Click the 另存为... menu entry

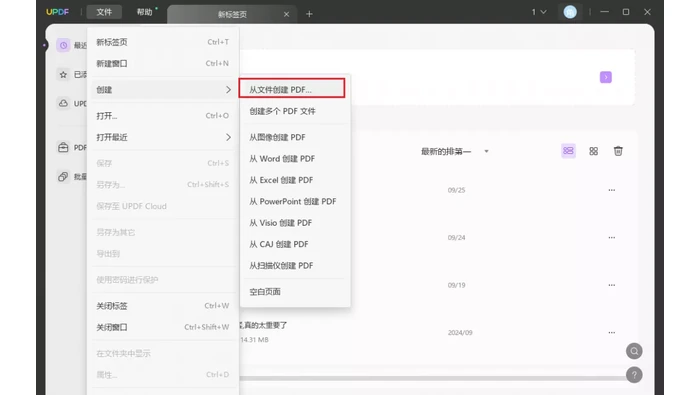click(x=163, y=184)
